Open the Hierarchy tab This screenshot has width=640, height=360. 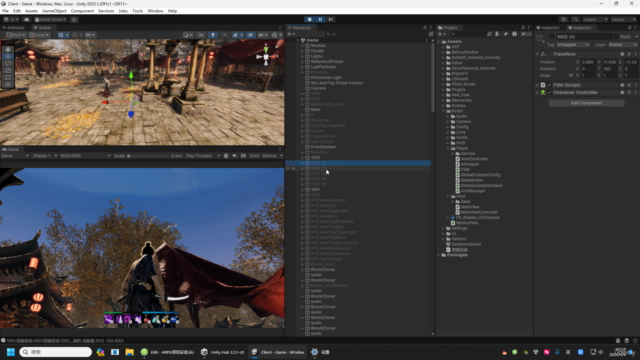[300, 28]
